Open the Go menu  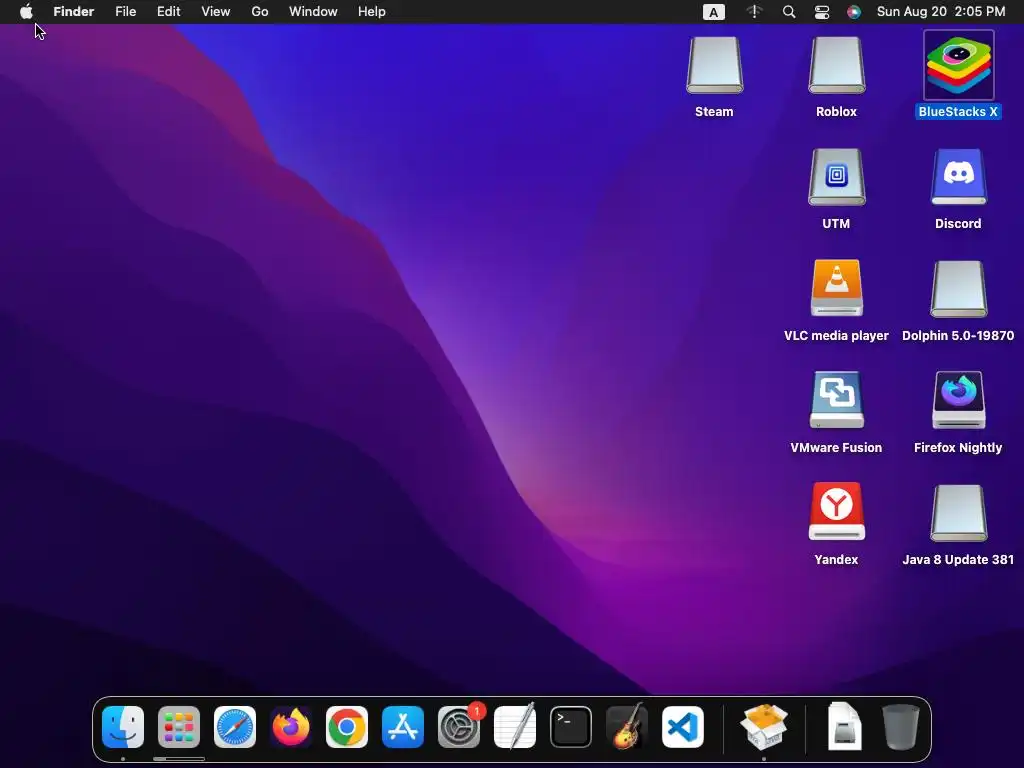[x=260, y=12]
